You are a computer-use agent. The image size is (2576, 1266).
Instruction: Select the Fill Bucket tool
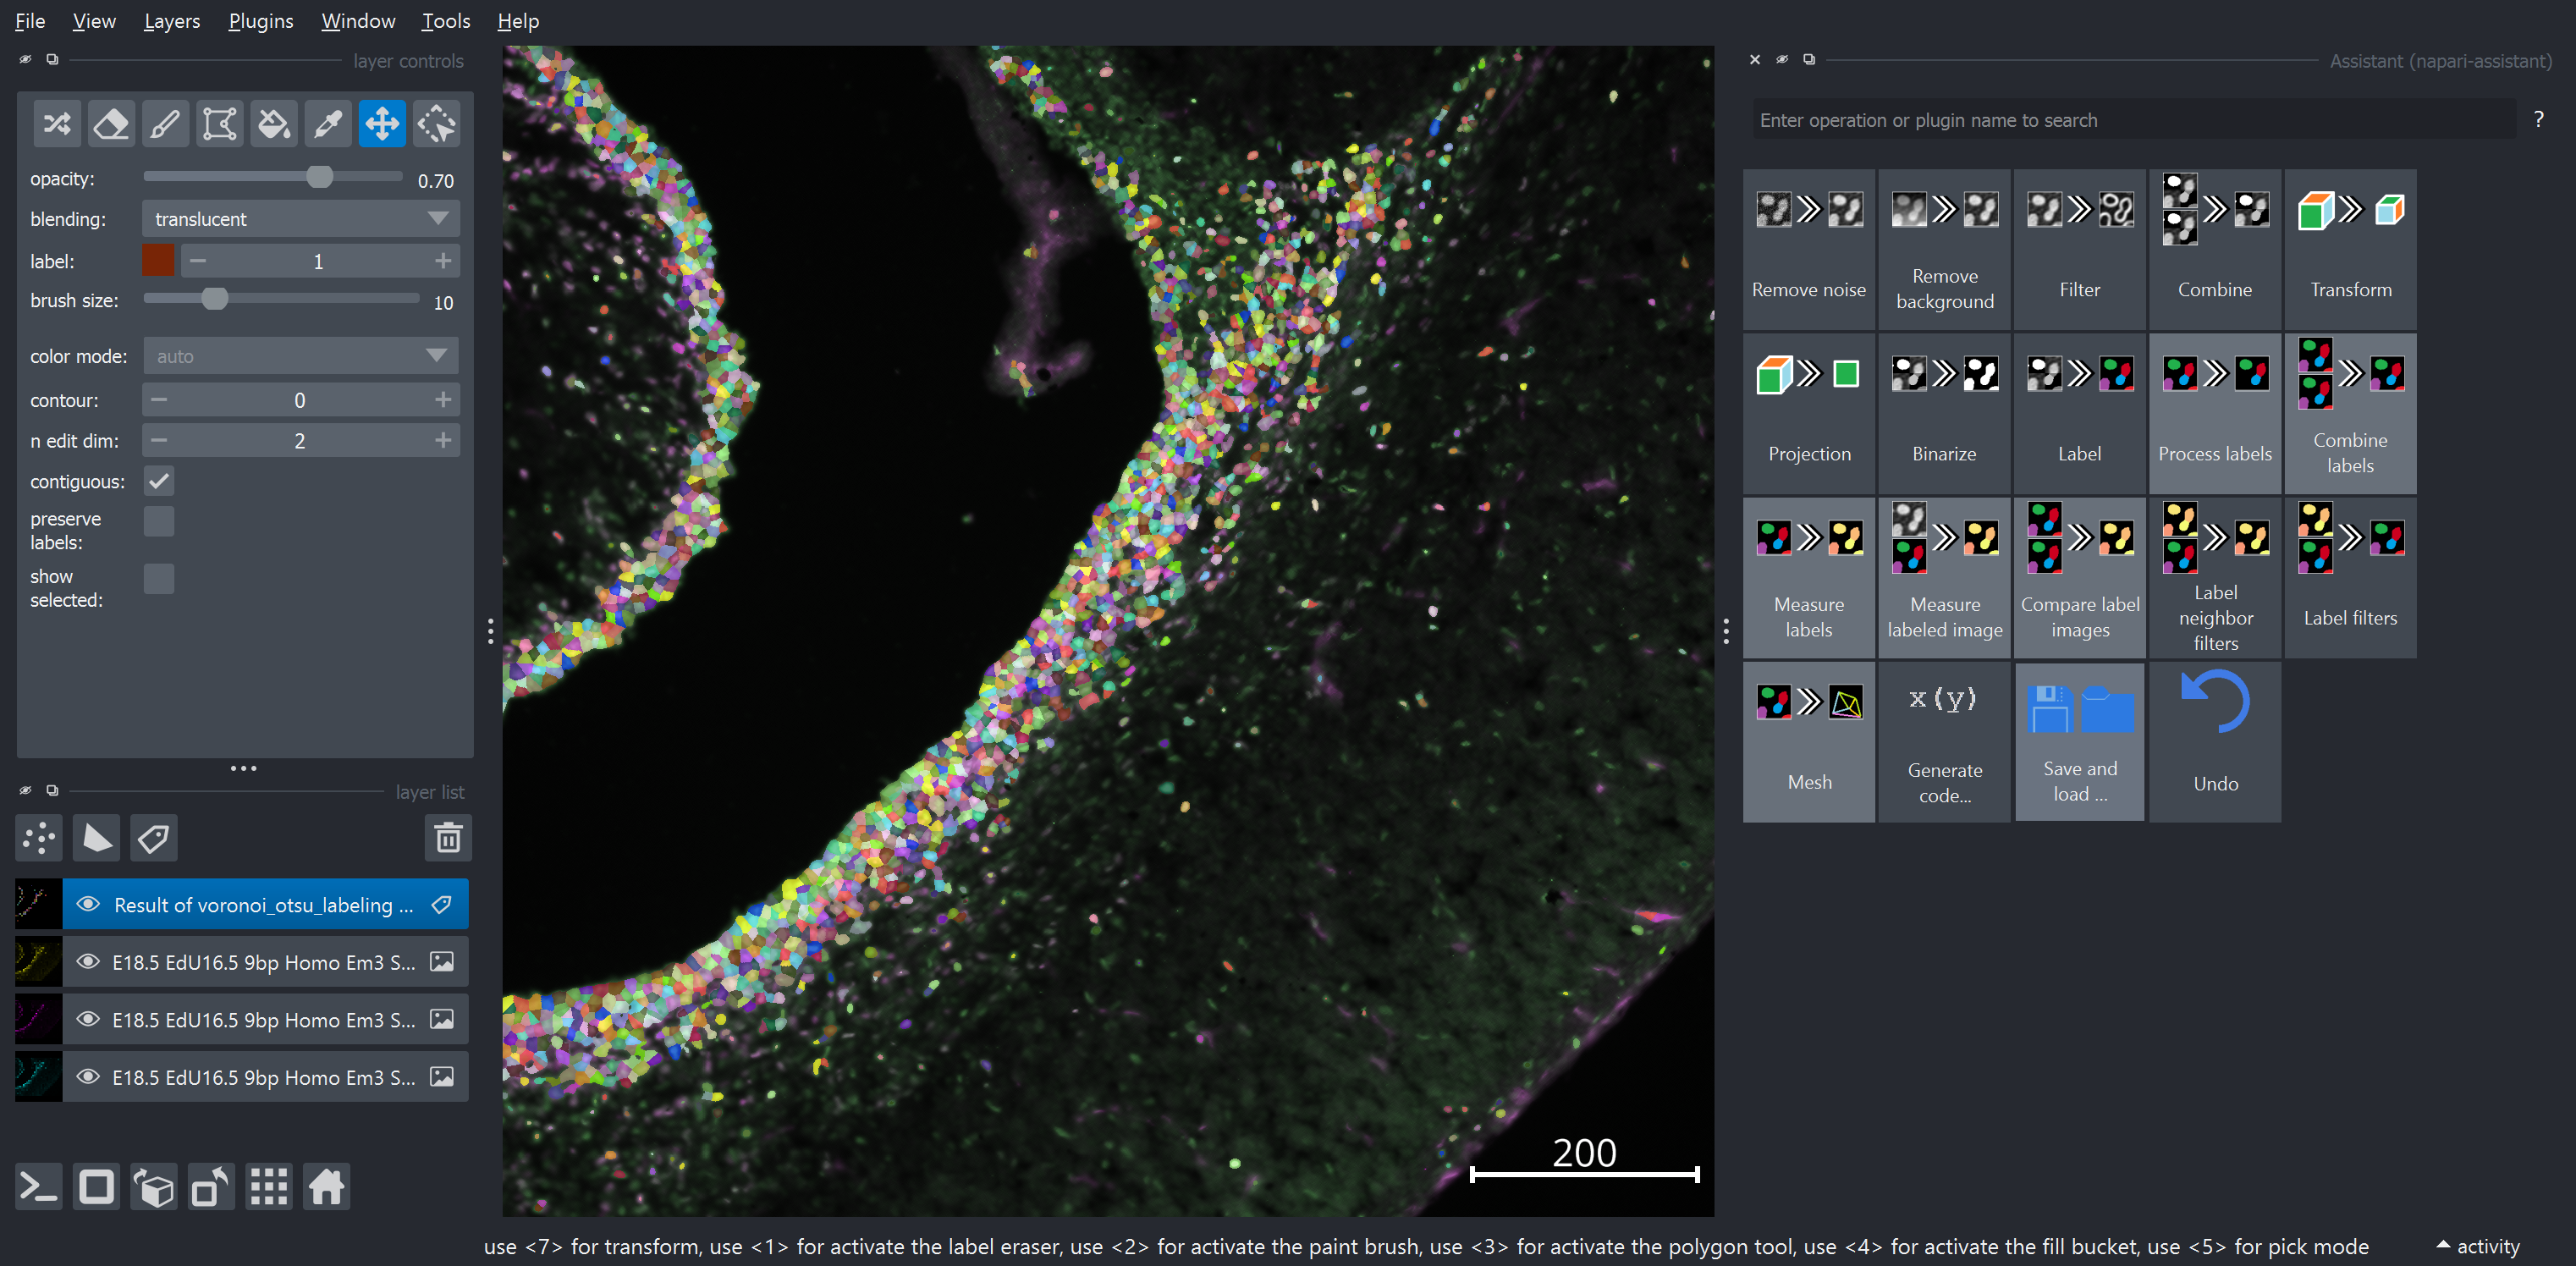[x=272, y=124]
